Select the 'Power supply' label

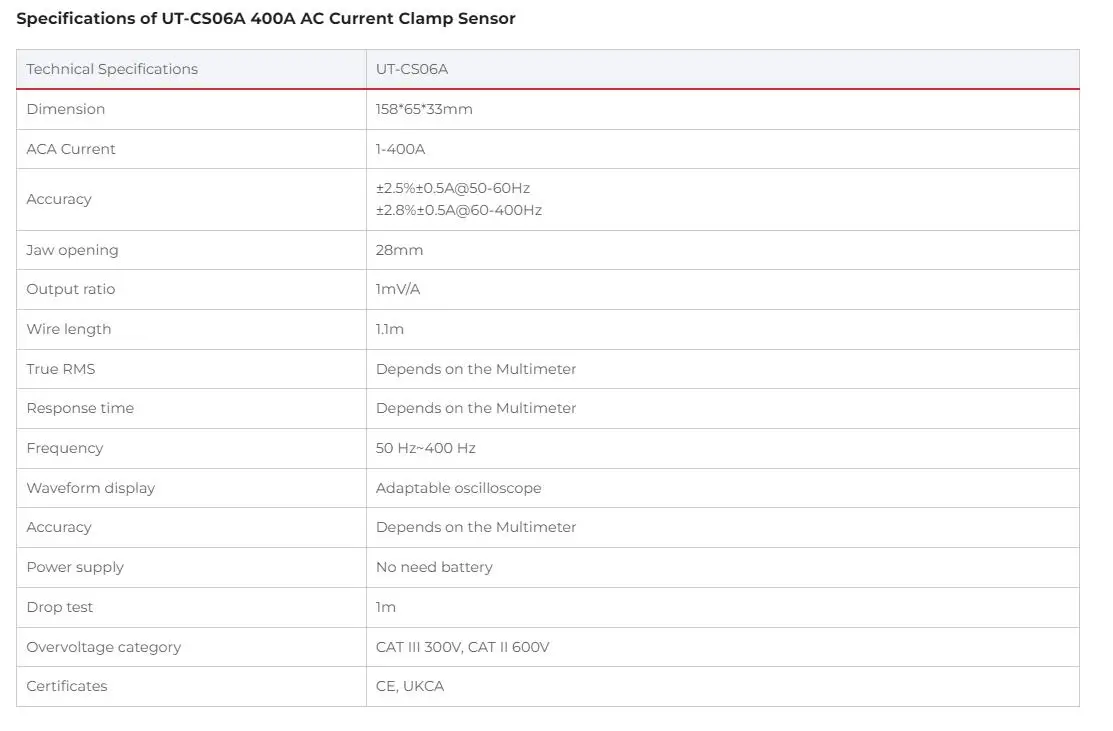[x=75, y=567]
